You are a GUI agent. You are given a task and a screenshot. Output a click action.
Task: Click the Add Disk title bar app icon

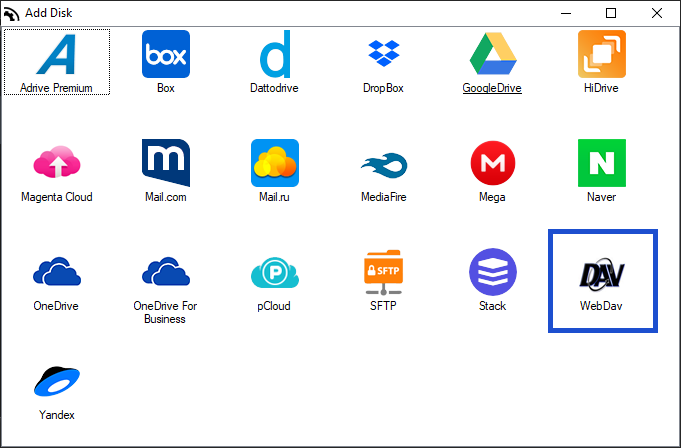pos(11,13)
